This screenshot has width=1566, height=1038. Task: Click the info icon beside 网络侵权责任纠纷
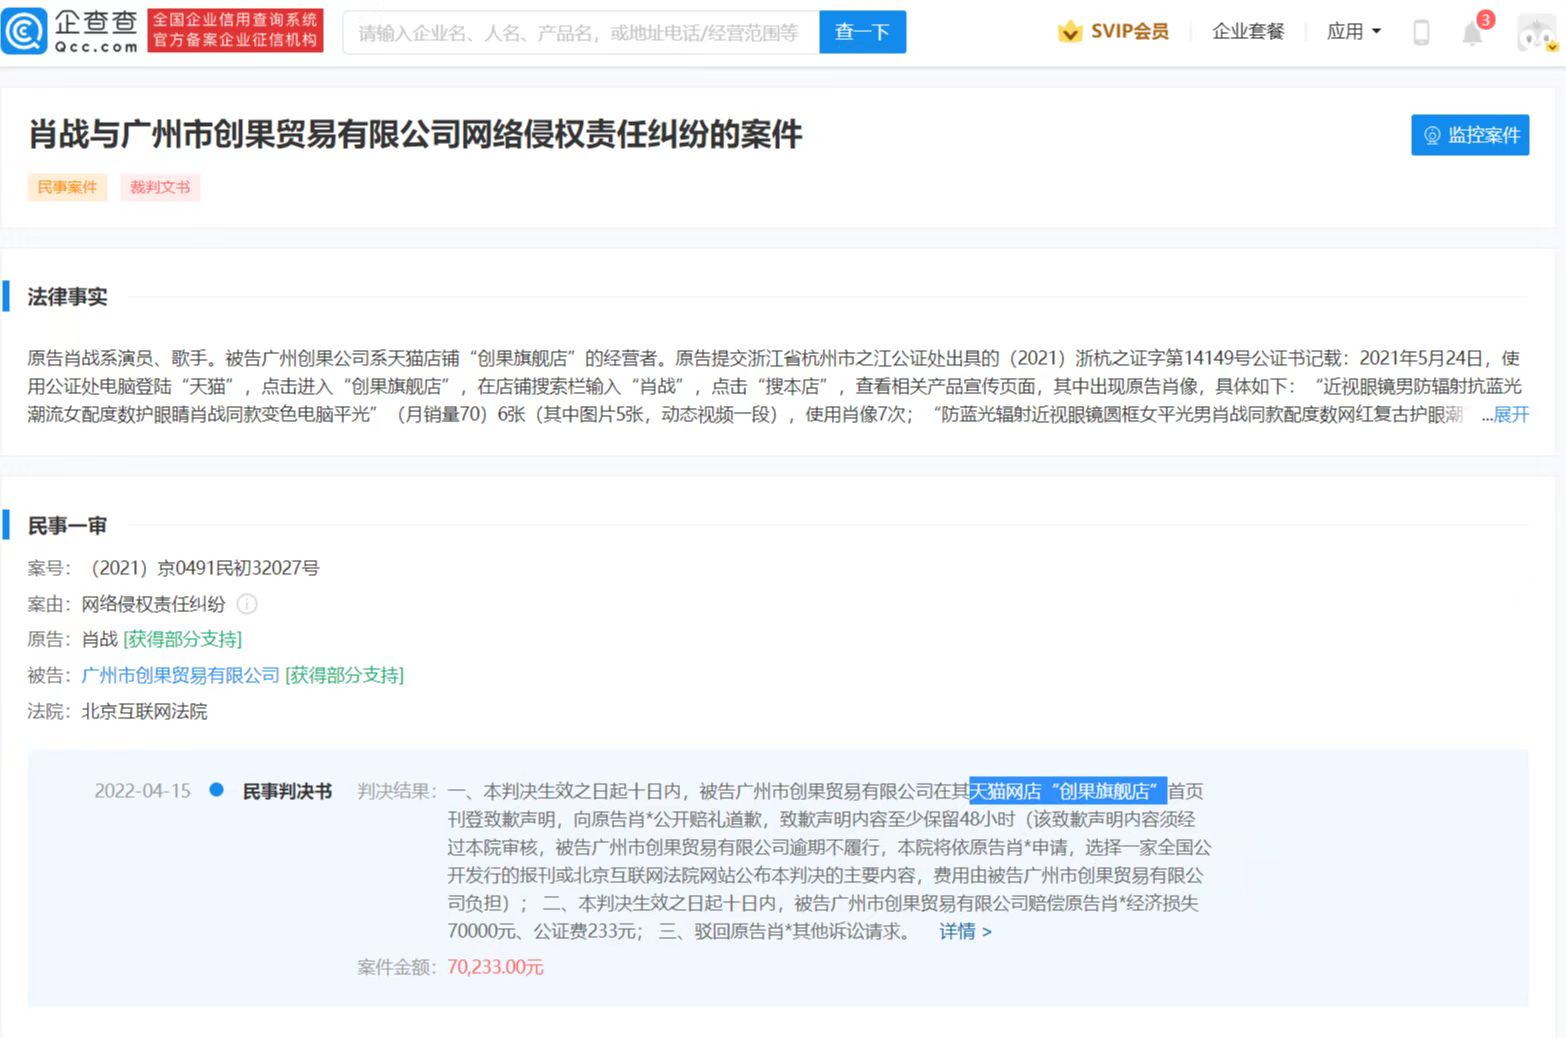[x=247, y=604]
